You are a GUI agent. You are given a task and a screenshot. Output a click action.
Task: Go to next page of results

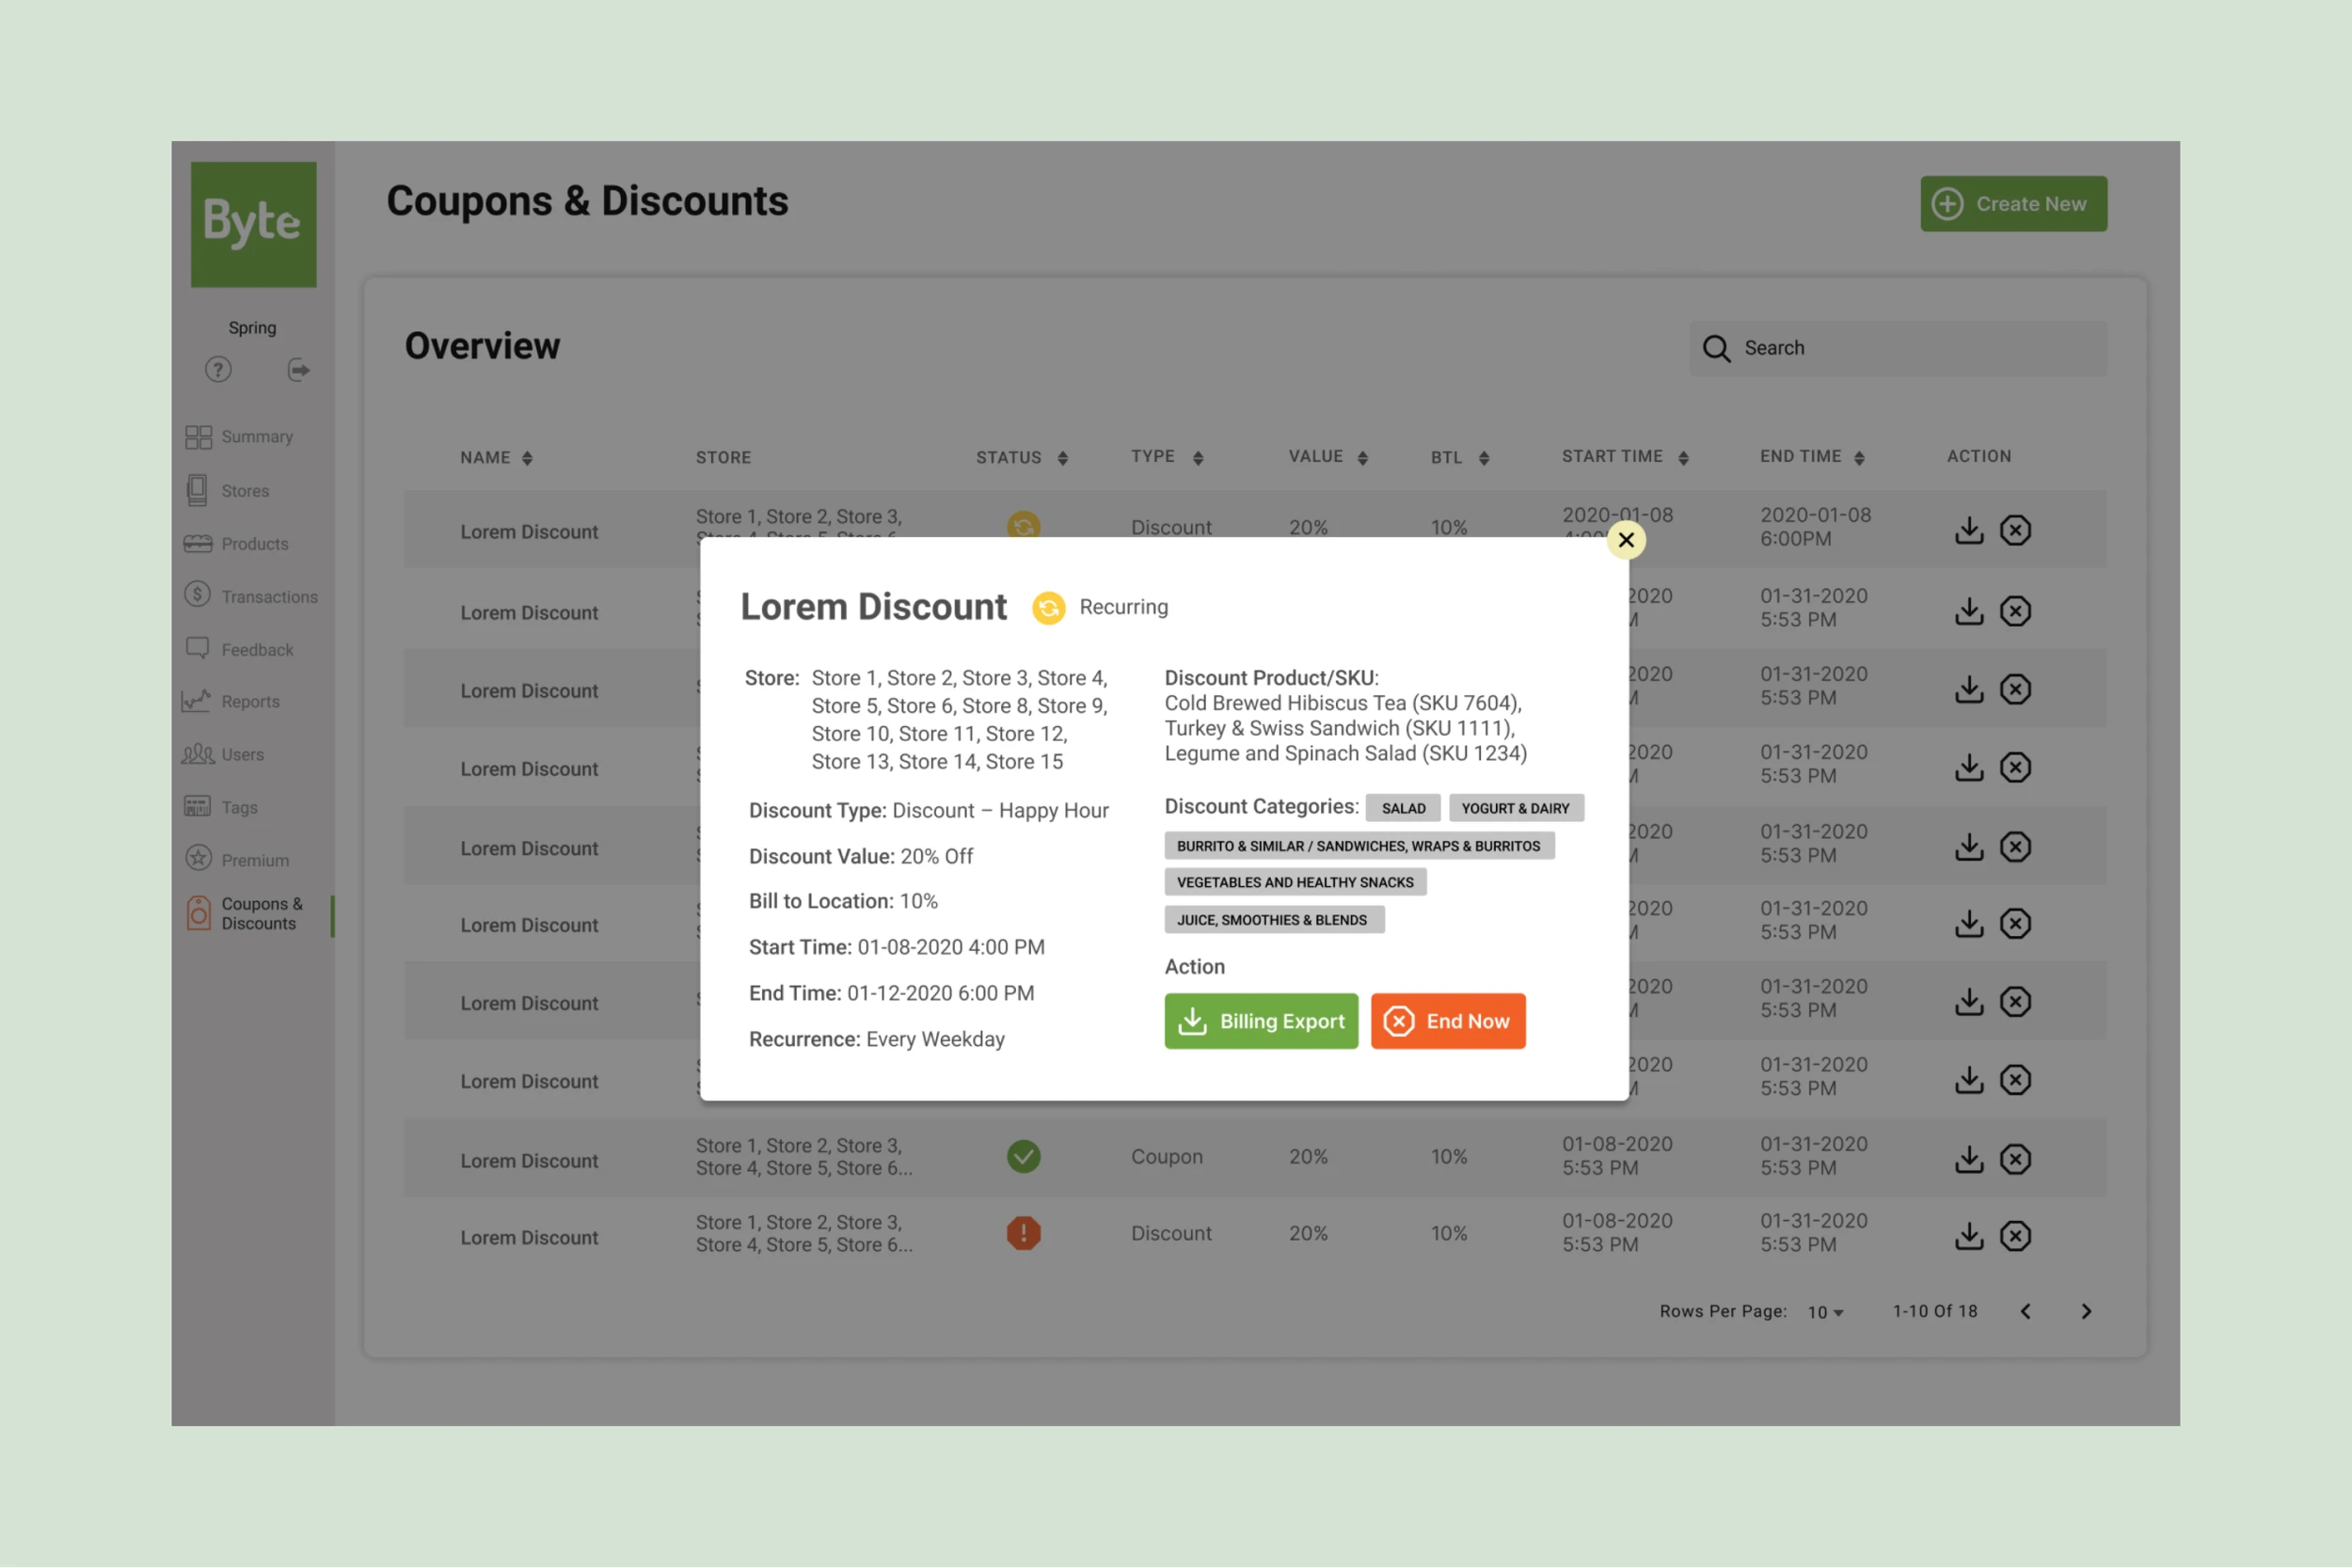point(2086,1311)
